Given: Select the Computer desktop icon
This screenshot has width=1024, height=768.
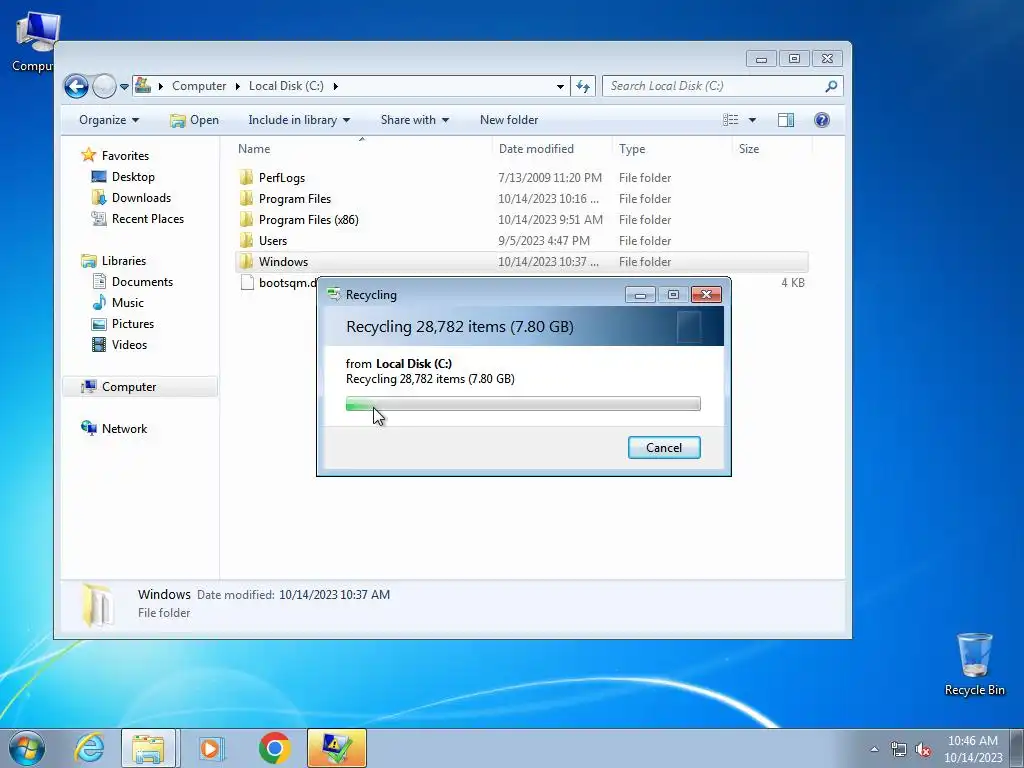Looking at the screenshot, I should click(x=34, y=42).
